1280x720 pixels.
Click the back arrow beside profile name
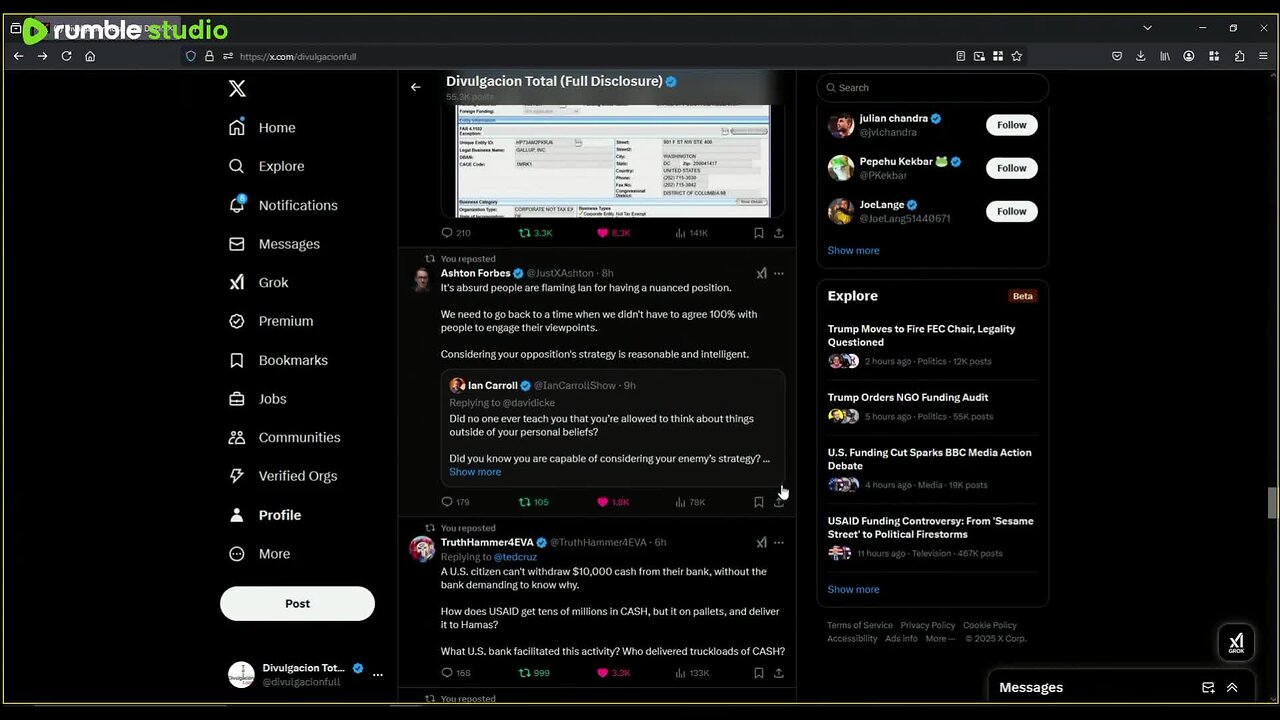click(x=416, y=87)
